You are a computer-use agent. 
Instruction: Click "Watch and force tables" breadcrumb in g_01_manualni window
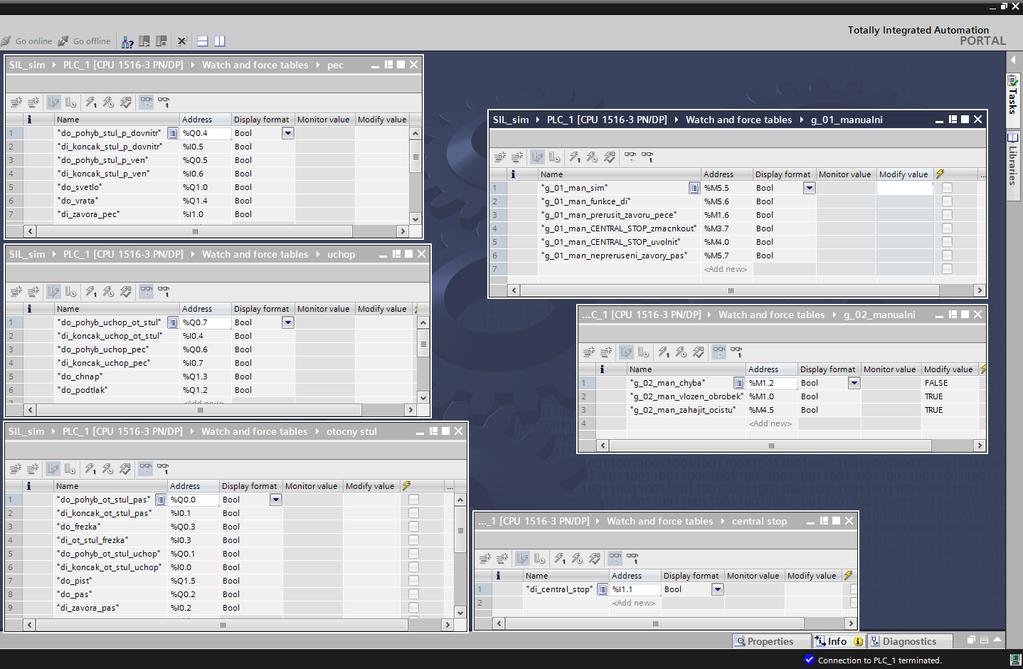(739, 120)
